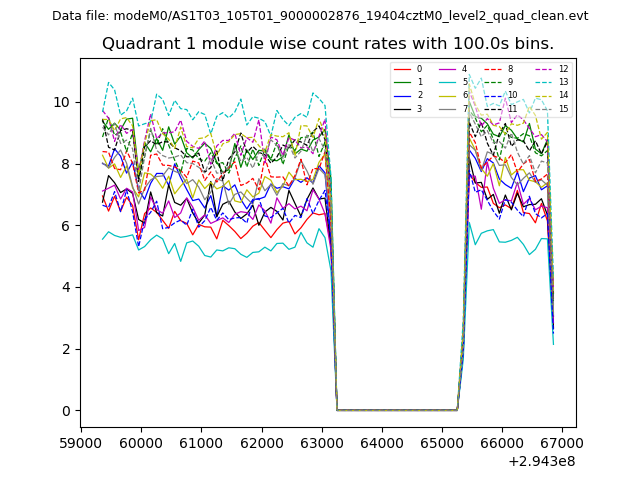Click the red dashed legend entry 8

(x=492, y=69)
